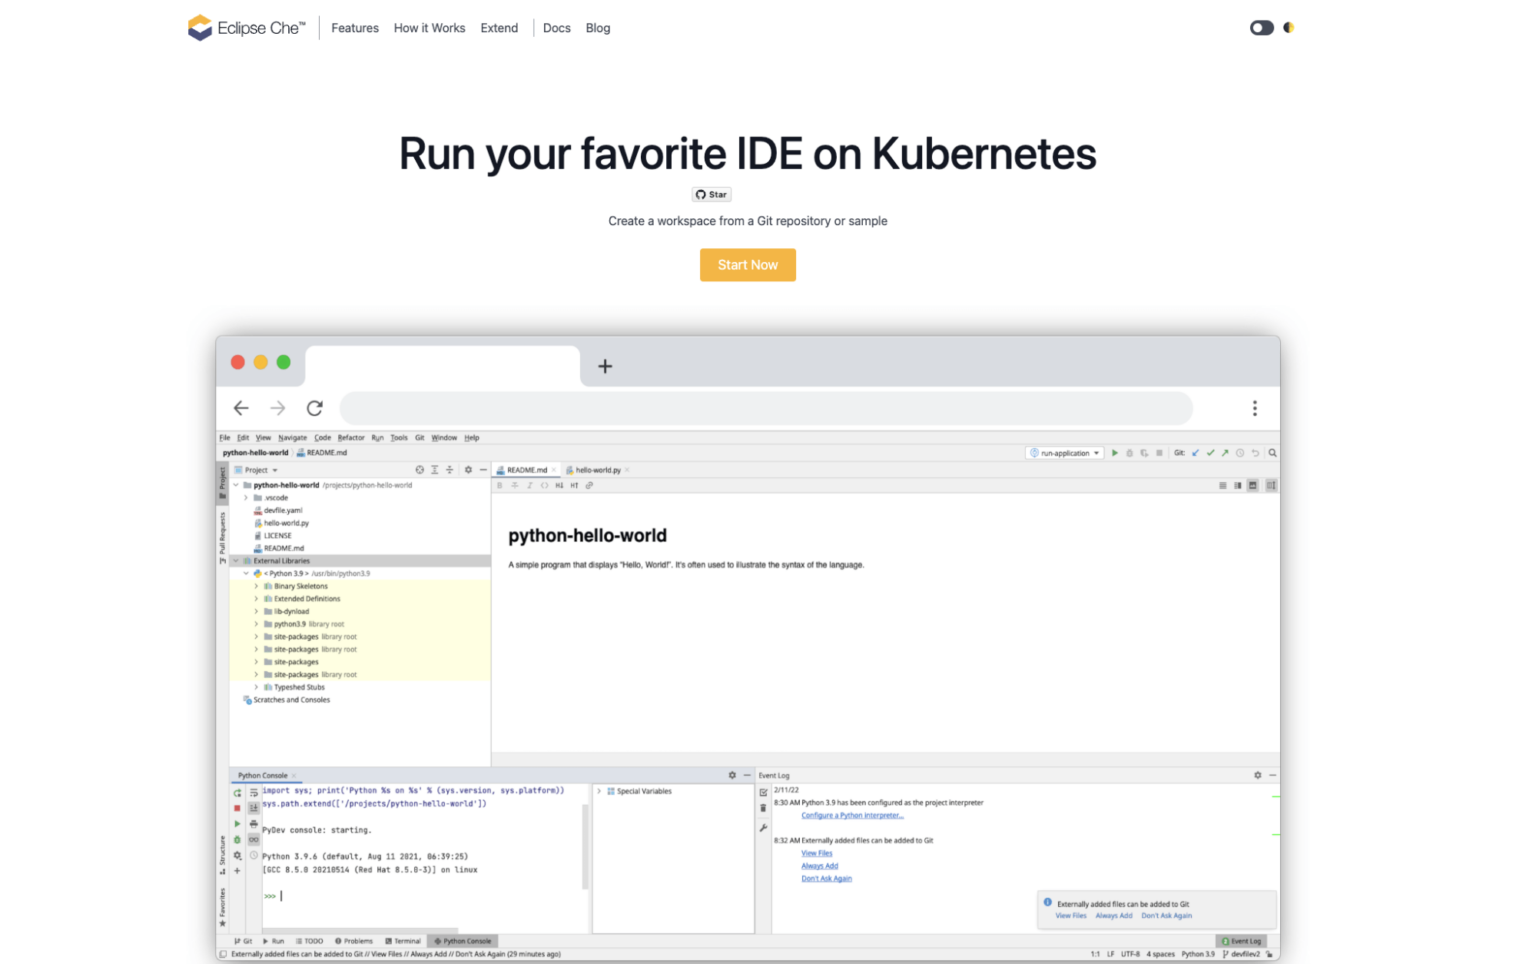Screen dimensions: 1536x964
Task: Open the Git menu in the menu bar
Action: click(x=419, y=437)
